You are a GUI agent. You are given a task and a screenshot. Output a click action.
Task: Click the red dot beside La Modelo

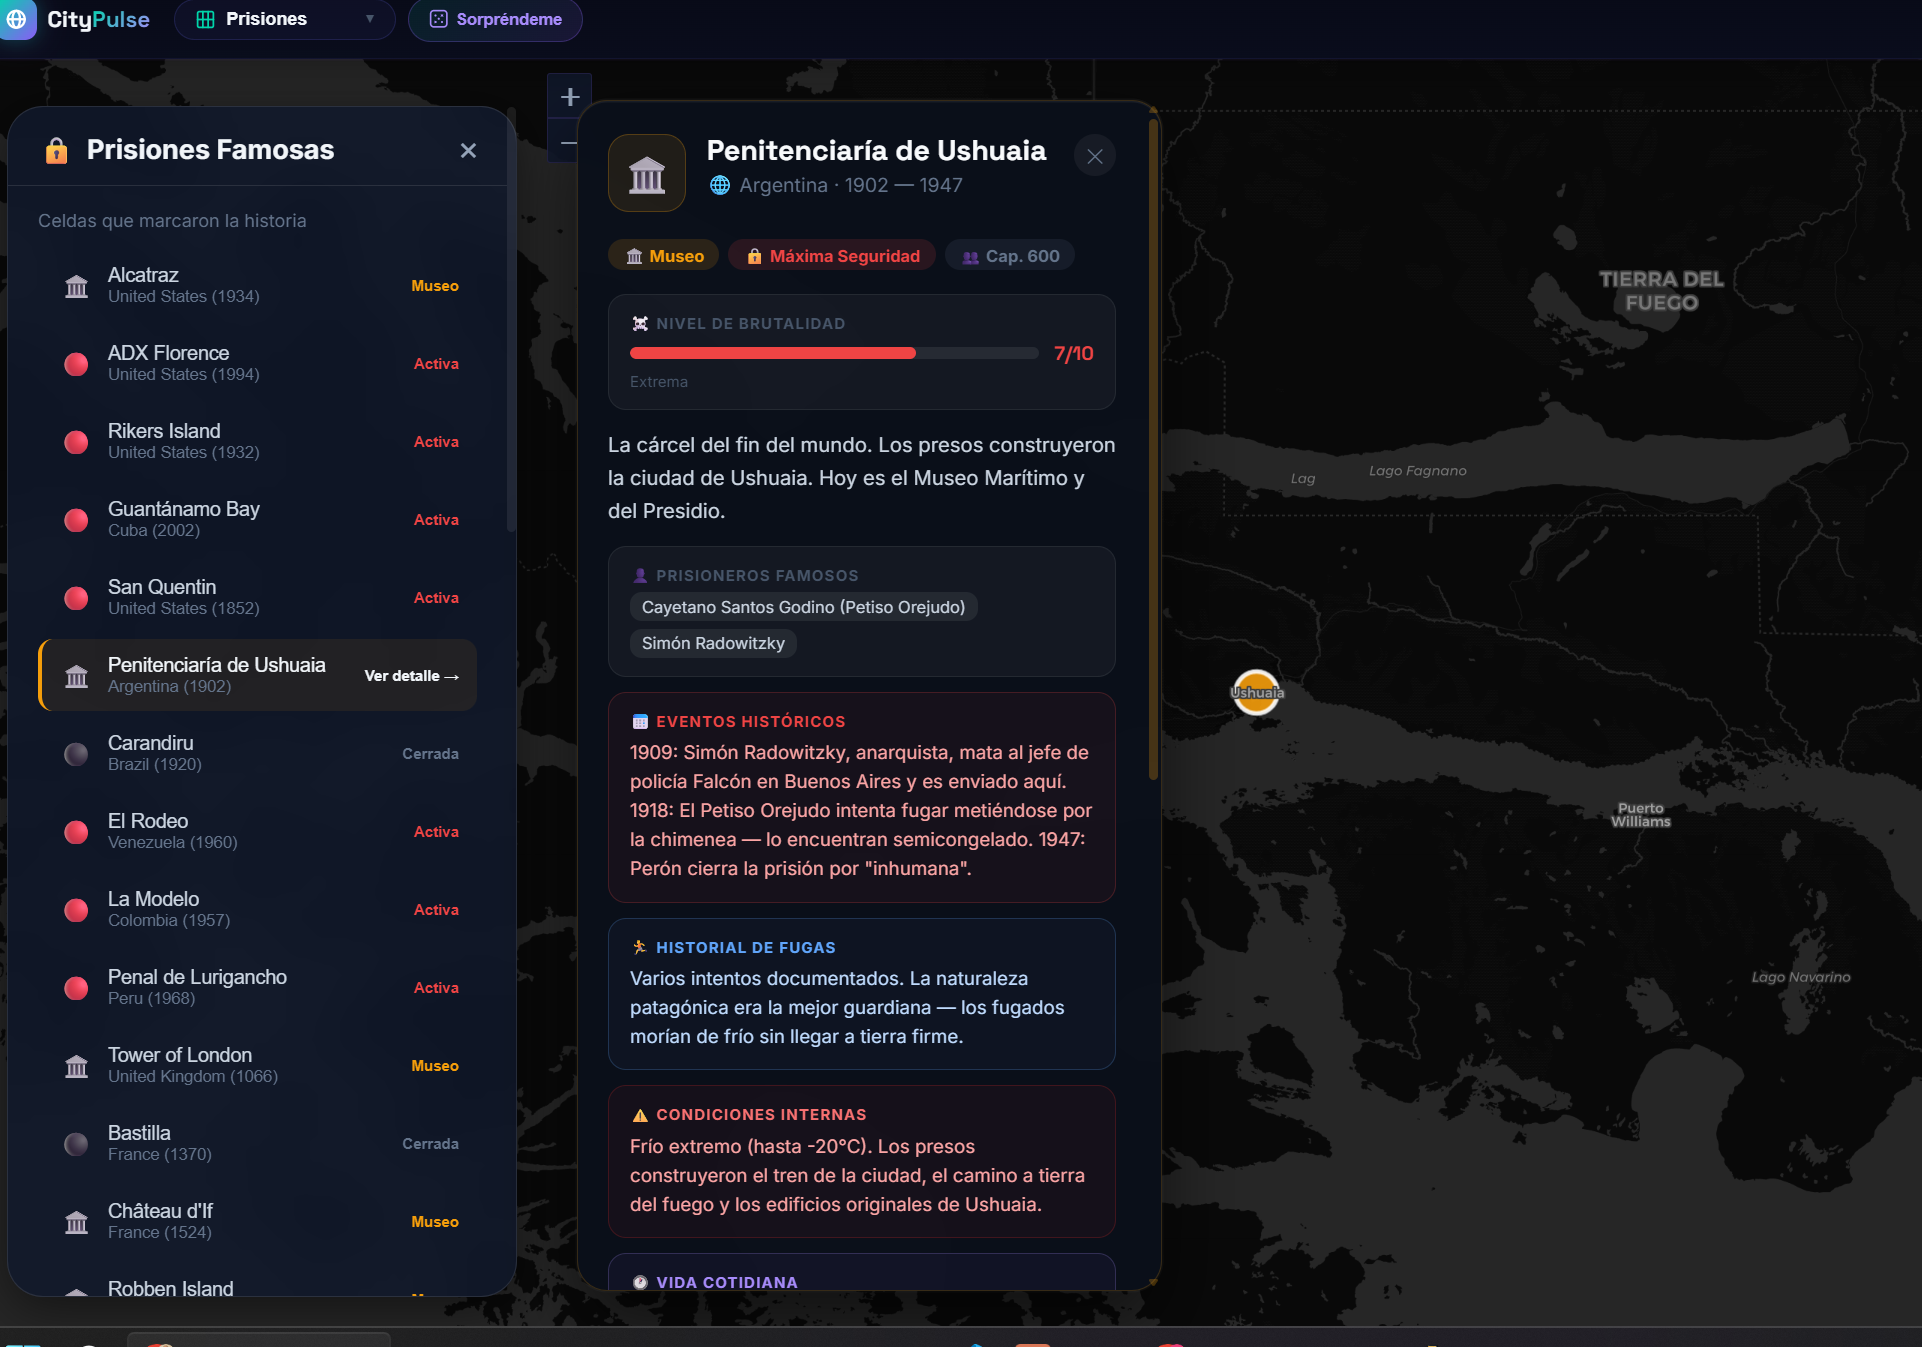(76, 910)
